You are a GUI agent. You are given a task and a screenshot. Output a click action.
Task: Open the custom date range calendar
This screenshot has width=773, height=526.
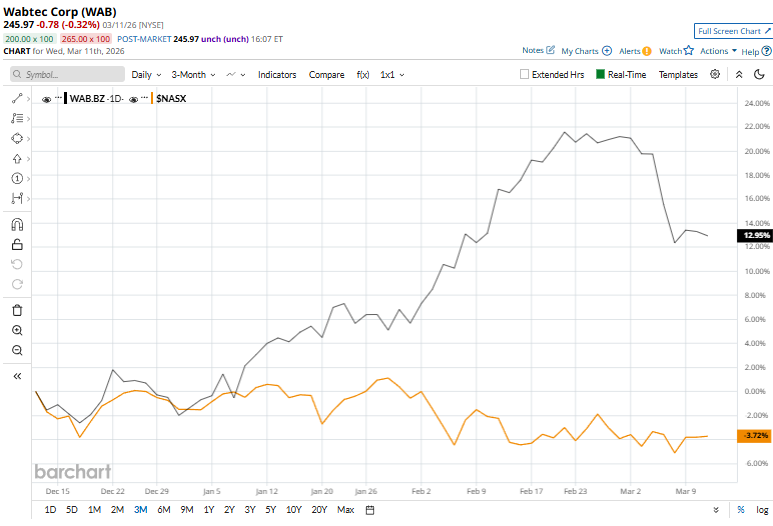coord(370,510)
